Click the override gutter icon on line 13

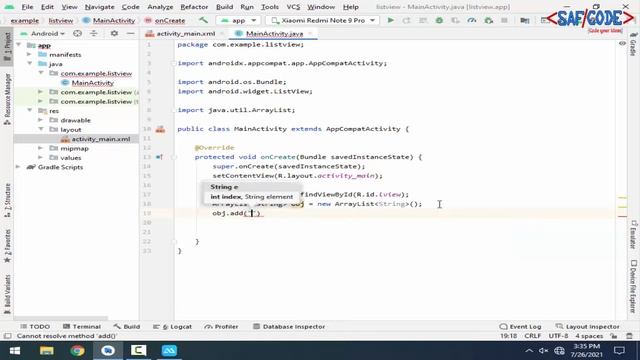(159, 157)
